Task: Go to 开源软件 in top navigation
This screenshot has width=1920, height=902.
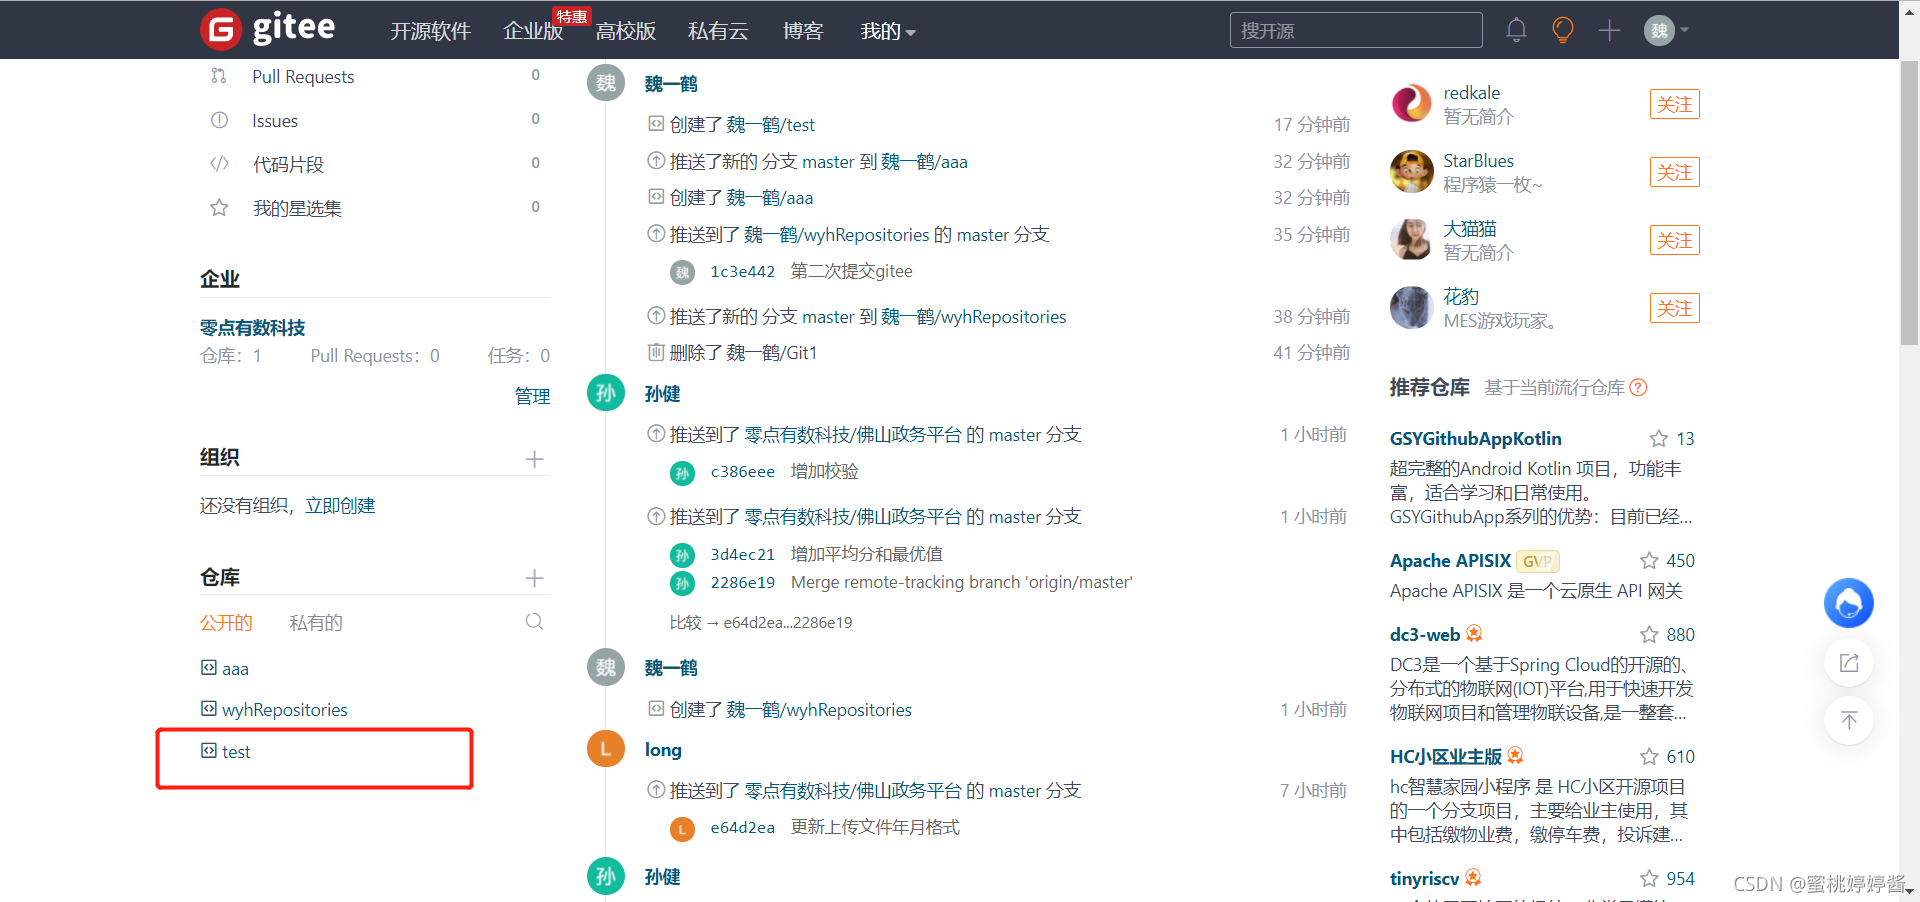Action: pos(430,31)
